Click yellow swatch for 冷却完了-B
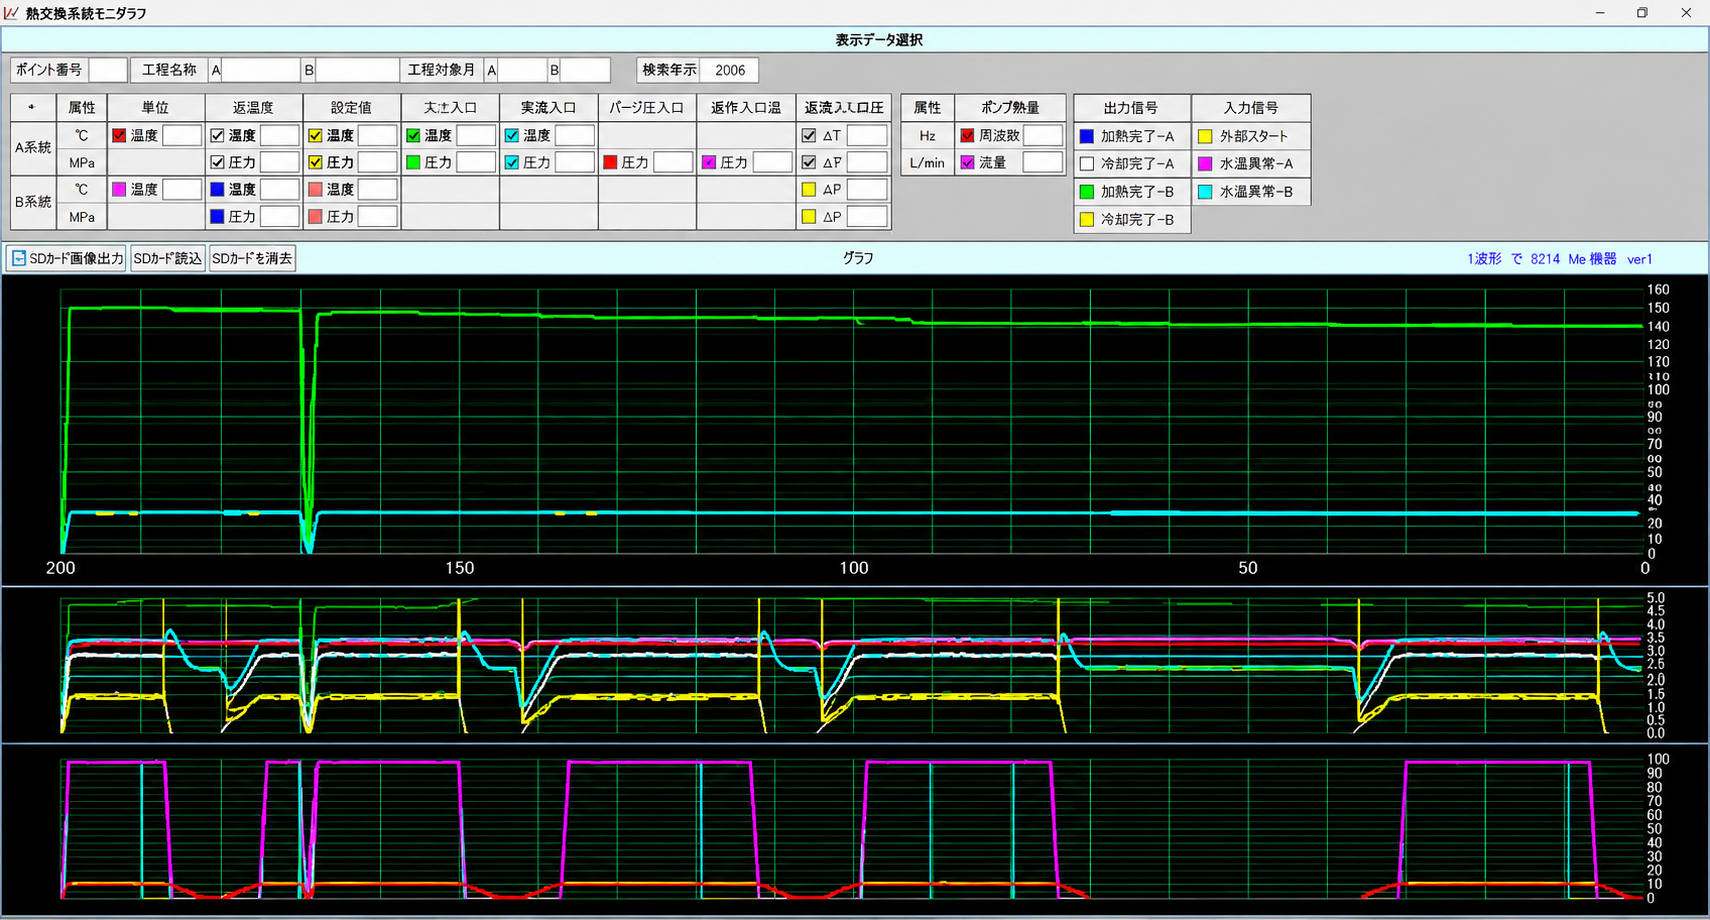1710x920 pixels. coord(1087,219)
